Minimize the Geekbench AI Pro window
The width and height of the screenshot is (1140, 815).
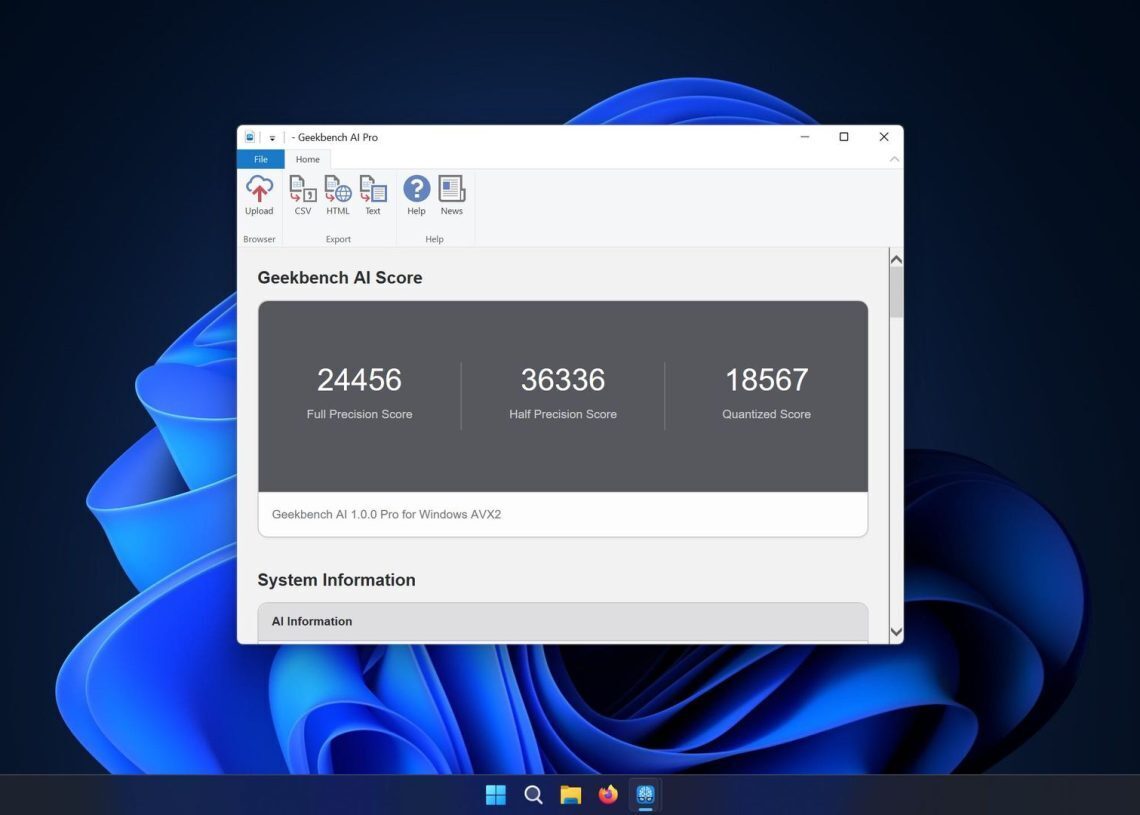805,137
